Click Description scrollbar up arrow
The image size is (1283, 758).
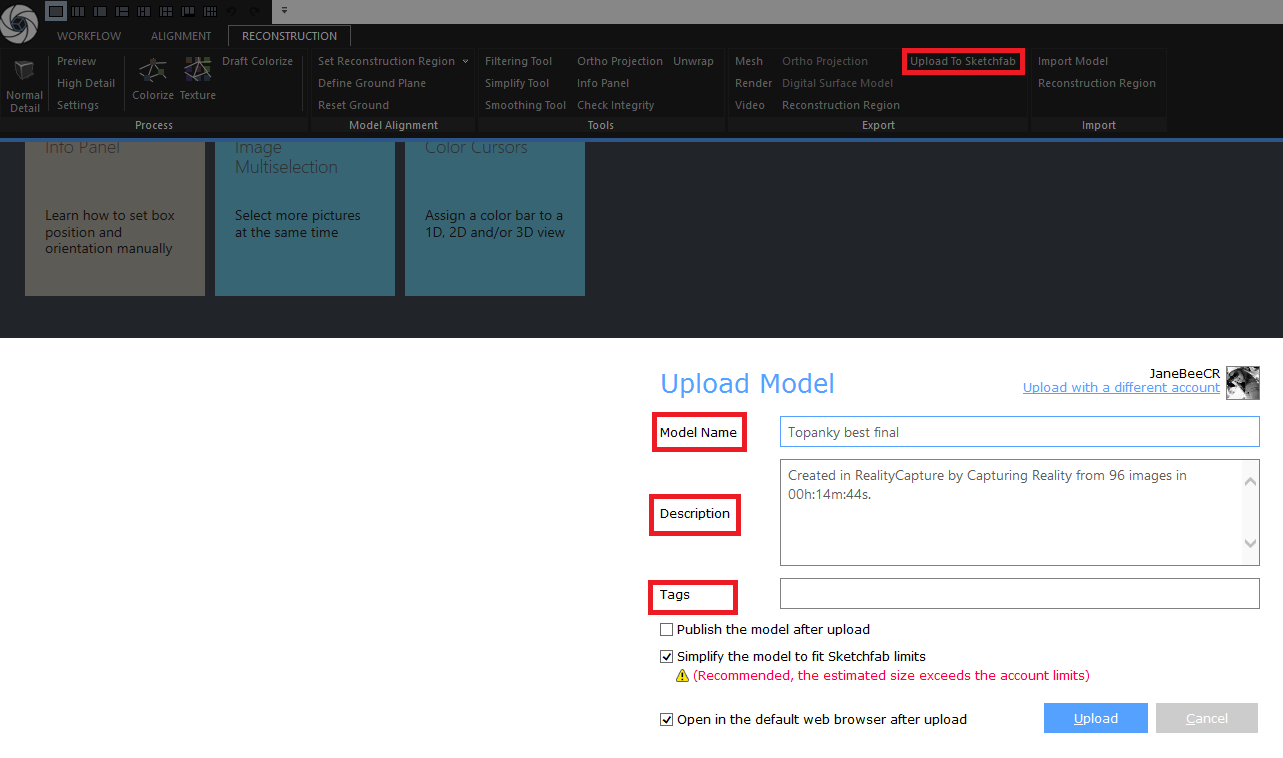[x=1251, y=481]
